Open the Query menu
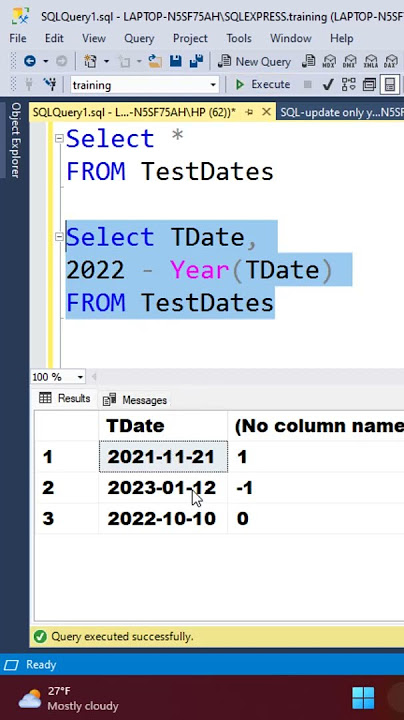 (x=139, y=38)
